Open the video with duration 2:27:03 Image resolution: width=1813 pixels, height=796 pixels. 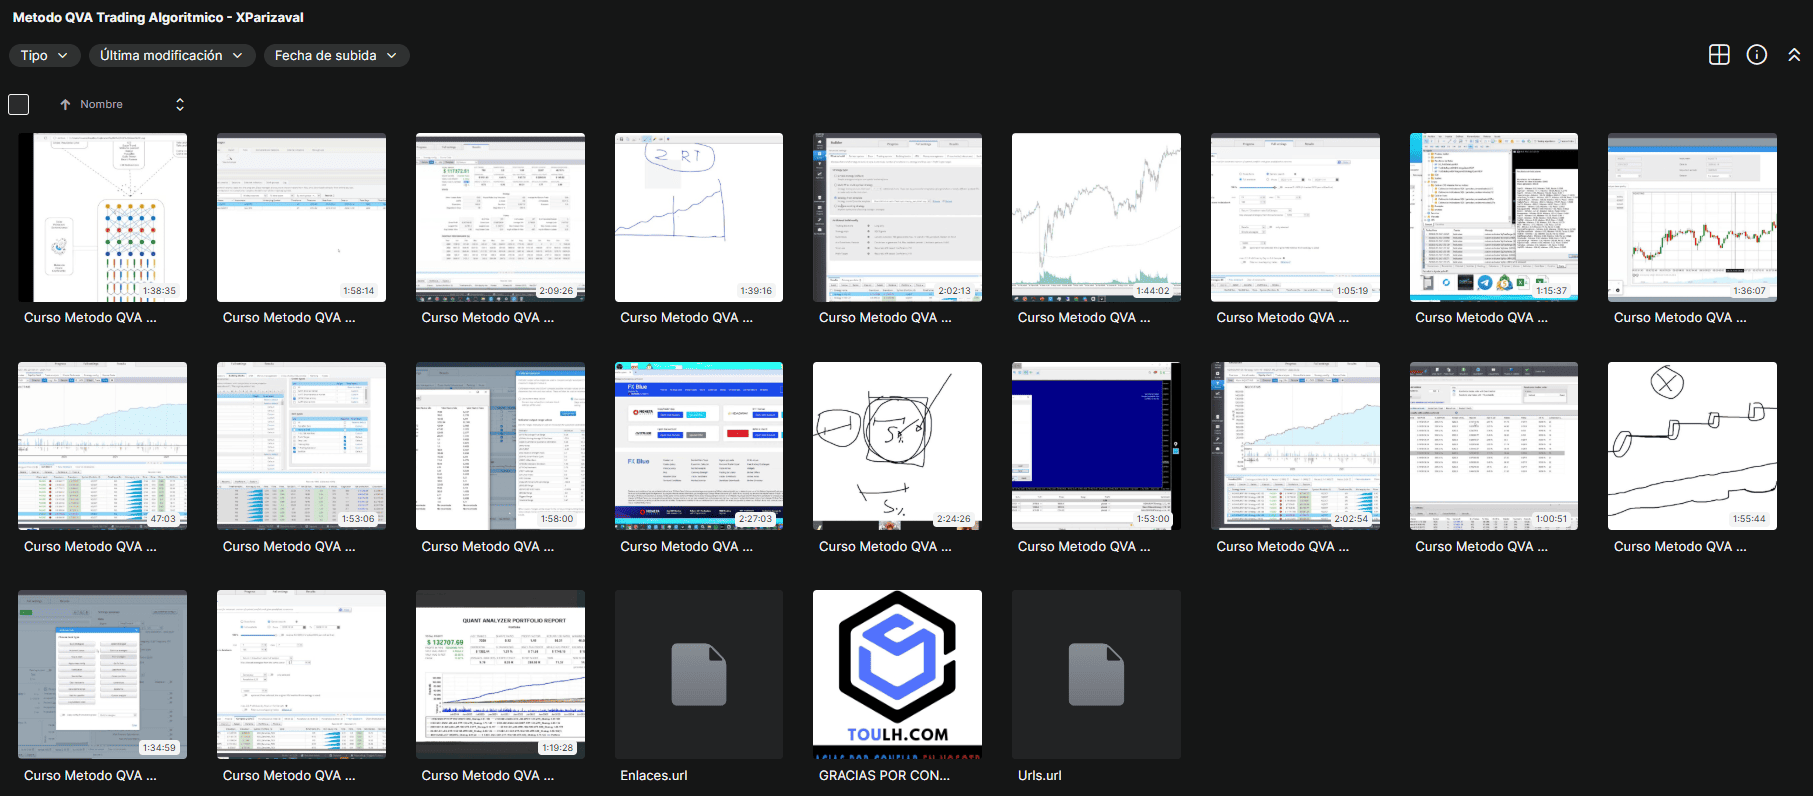click(x=698, y=446)
